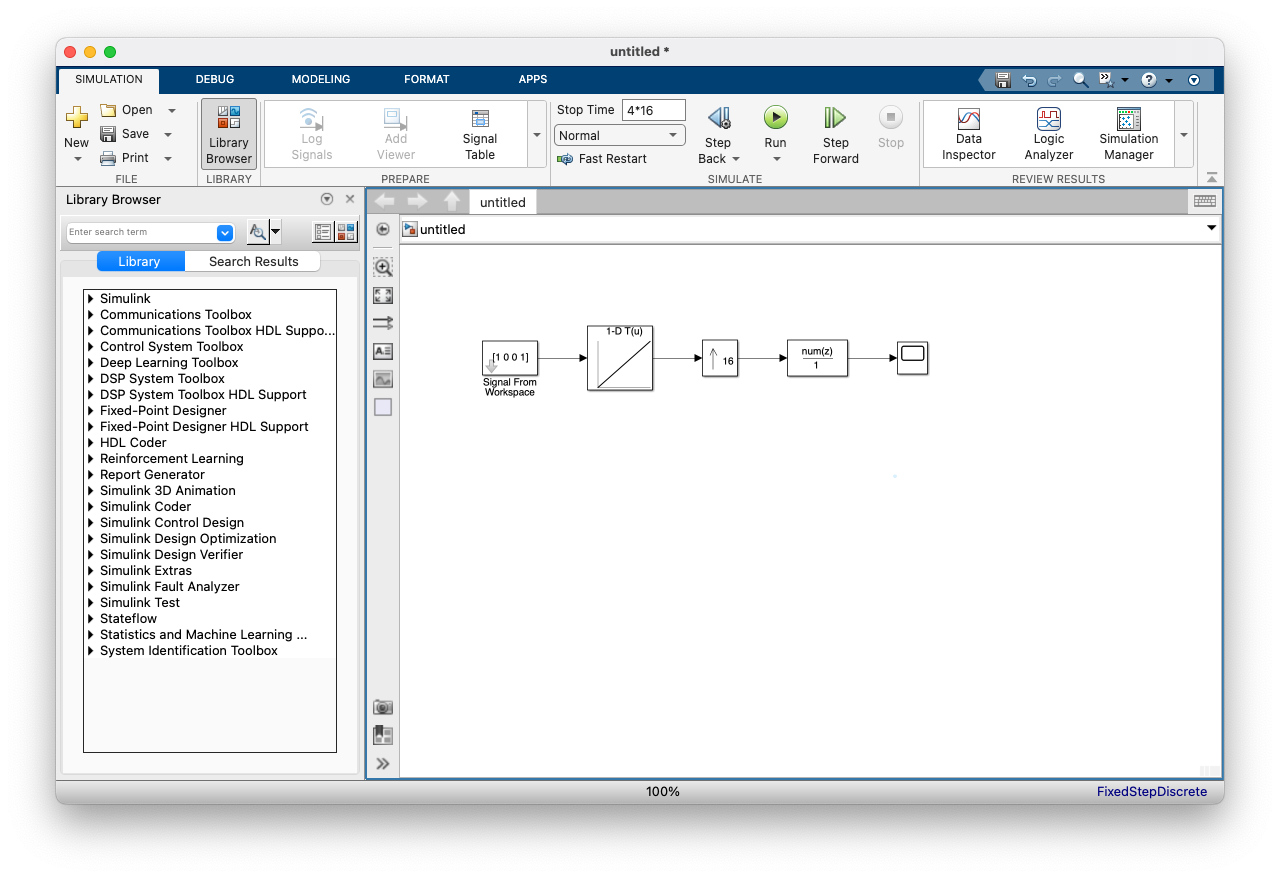Click Fit to View canvas tool
This screenshot has width=1280, height=878.
pos(383,295)
